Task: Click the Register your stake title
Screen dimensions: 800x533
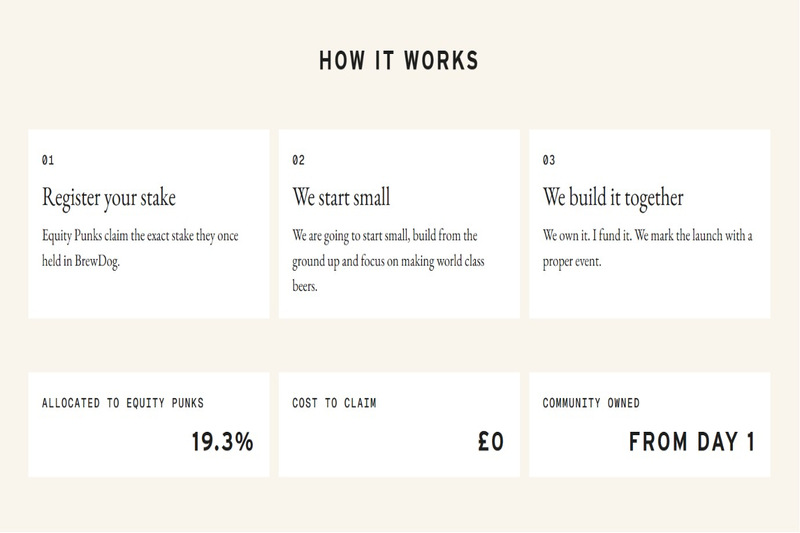Action: coord(109,198)
